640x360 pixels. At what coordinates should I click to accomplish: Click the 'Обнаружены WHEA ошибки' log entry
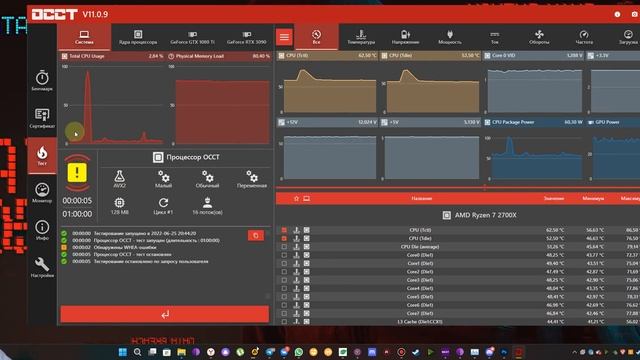pyautogui.click(x=125, y=247)
